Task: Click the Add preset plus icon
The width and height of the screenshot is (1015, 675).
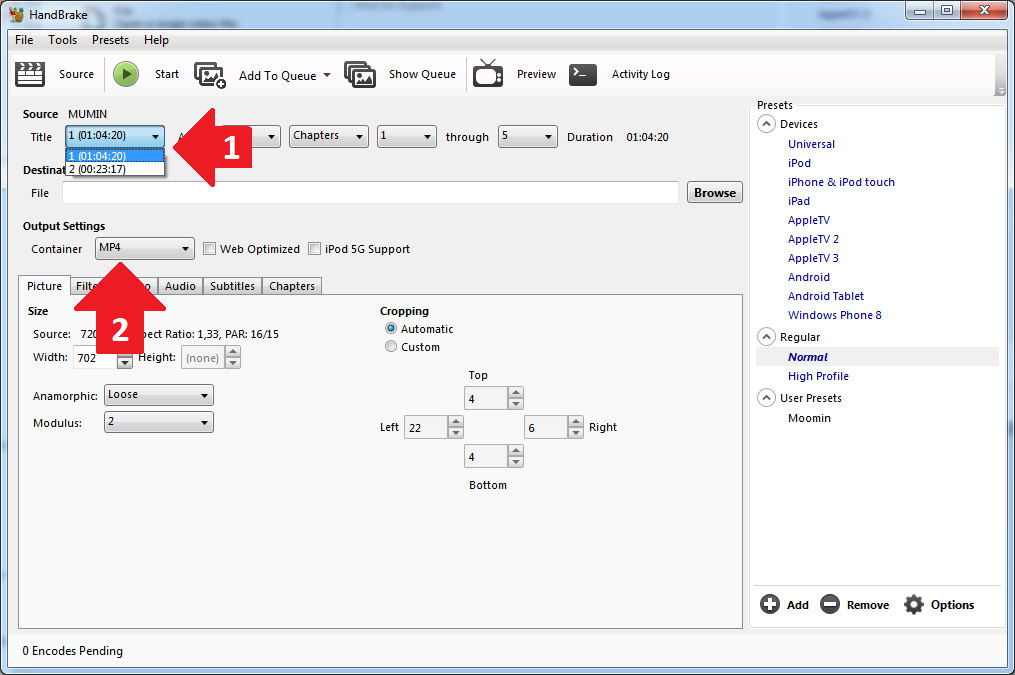Action: [x=770, y=604]
